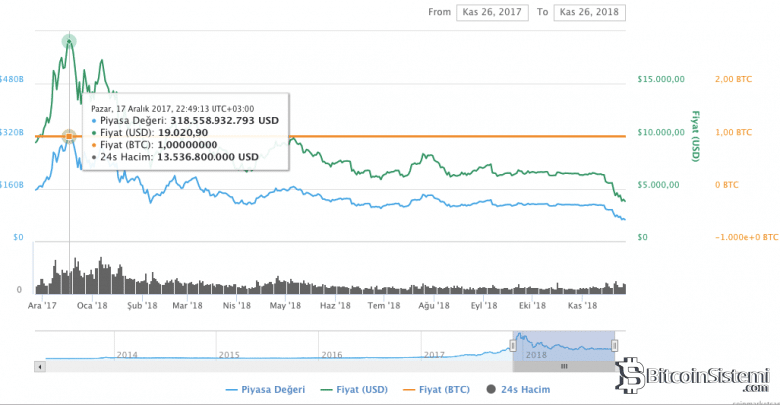Toggle the Piyasa Değeri series in legend
This screenshot has width=780, height=405.
pos(266,389)
